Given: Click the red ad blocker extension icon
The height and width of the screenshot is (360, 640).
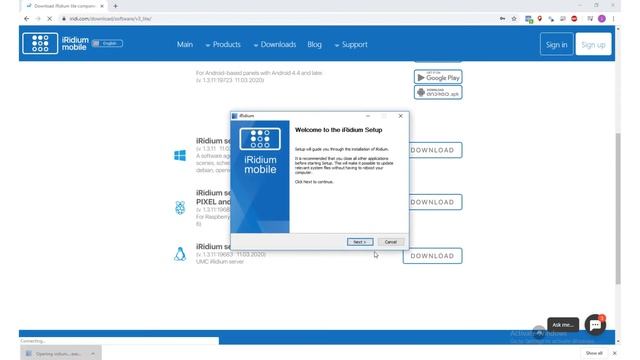Looking at the screenshot, I should coord(574,19).
